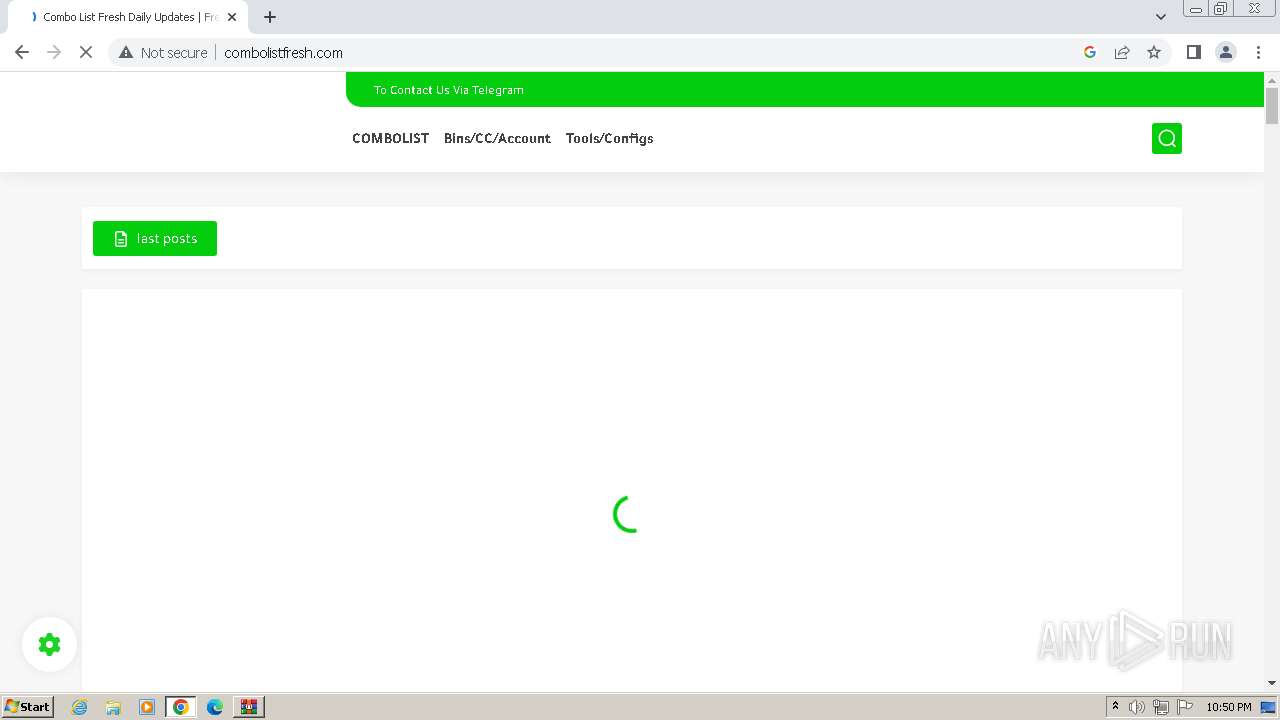Click the green search icon button
Image resolution: width=1280 pixels, height=720 pixels.
(x=1166, y=138)
